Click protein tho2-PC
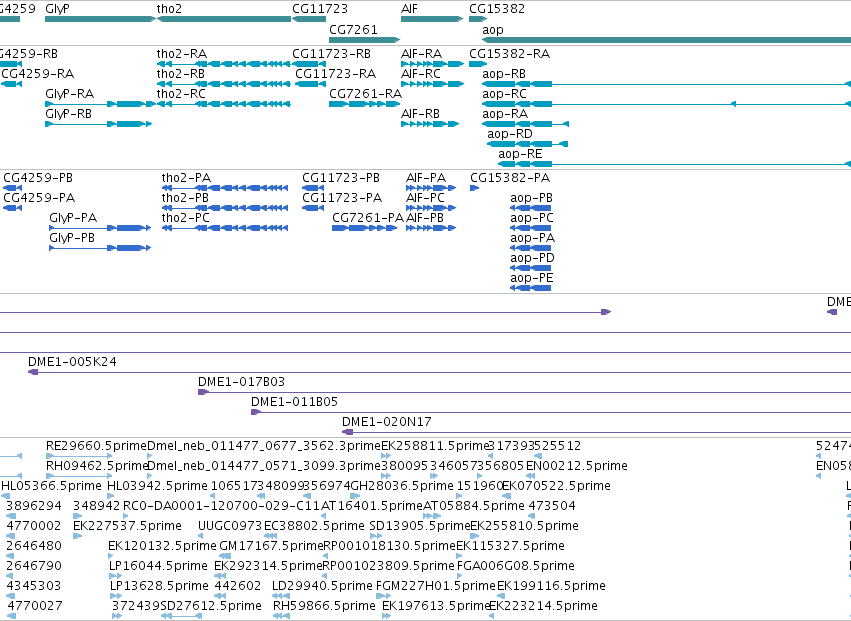 (x=225, y=228)
